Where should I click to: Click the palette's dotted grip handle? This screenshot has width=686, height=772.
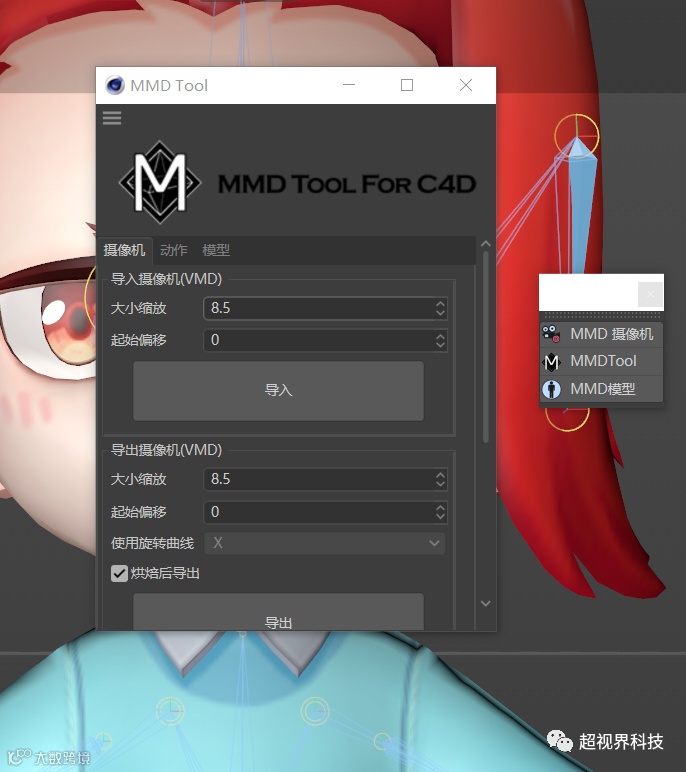(601, 315)
